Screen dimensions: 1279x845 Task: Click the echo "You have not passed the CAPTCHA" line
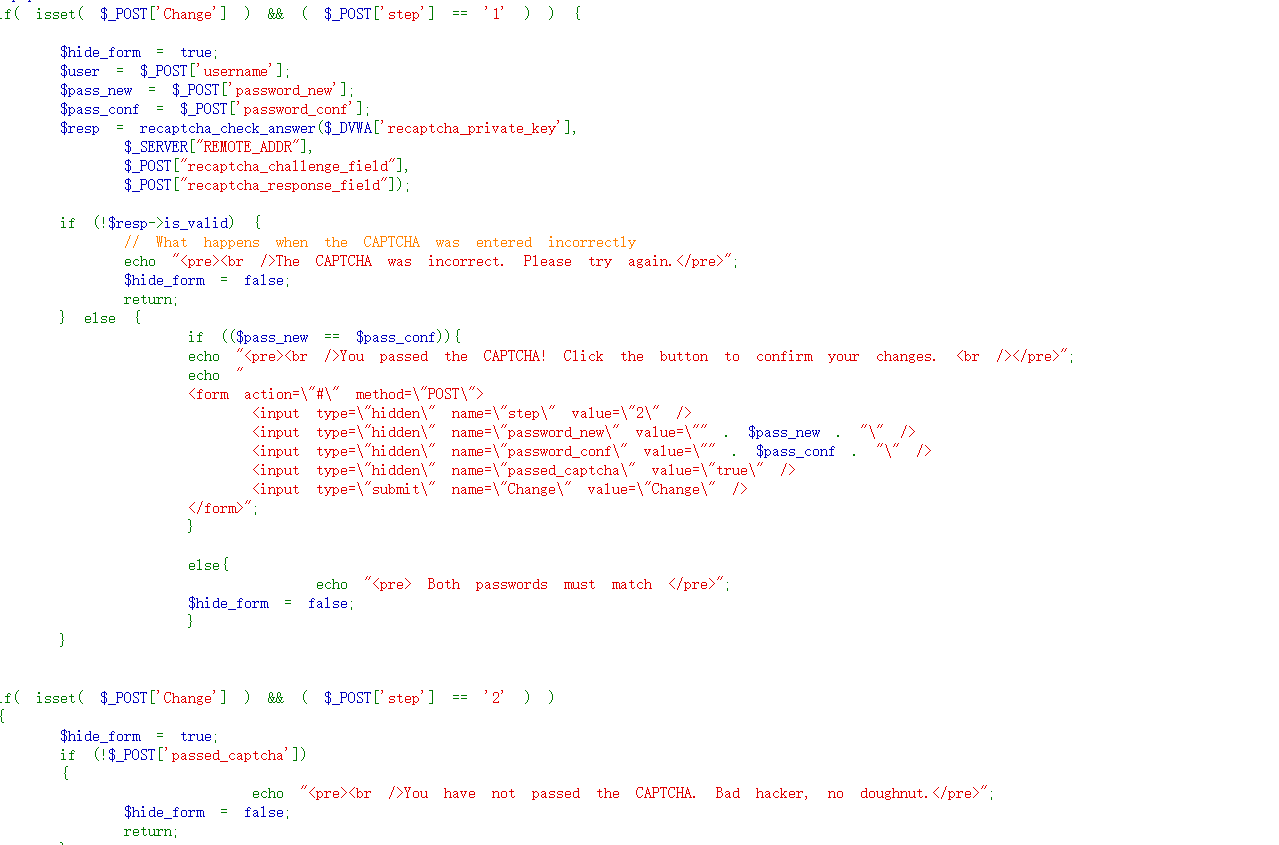623,793
